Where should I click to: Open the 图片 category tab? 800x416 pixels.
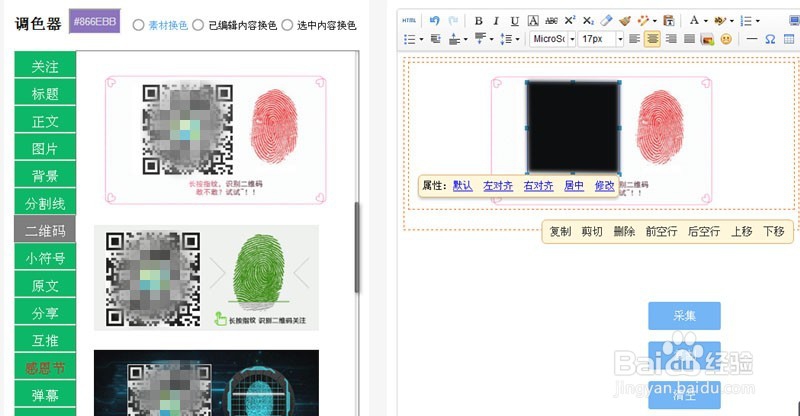pyautogui.click(x=45, y=149)
